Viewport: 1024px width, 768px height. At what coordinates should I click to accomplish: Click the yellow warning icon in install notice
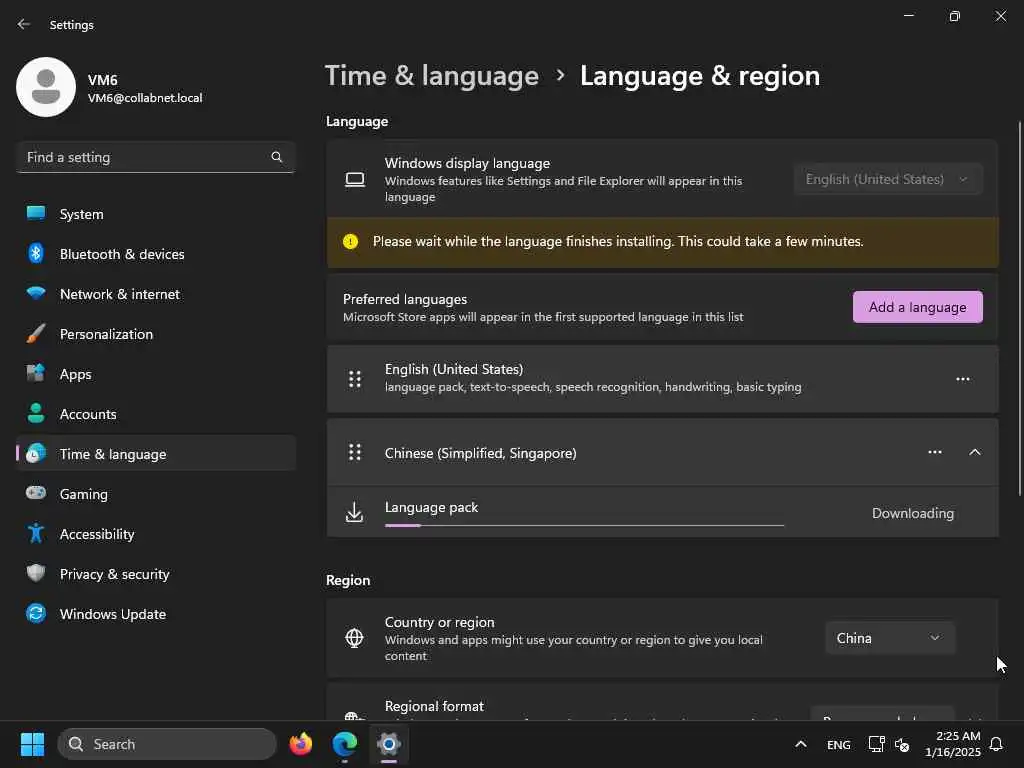pos(351,242)
